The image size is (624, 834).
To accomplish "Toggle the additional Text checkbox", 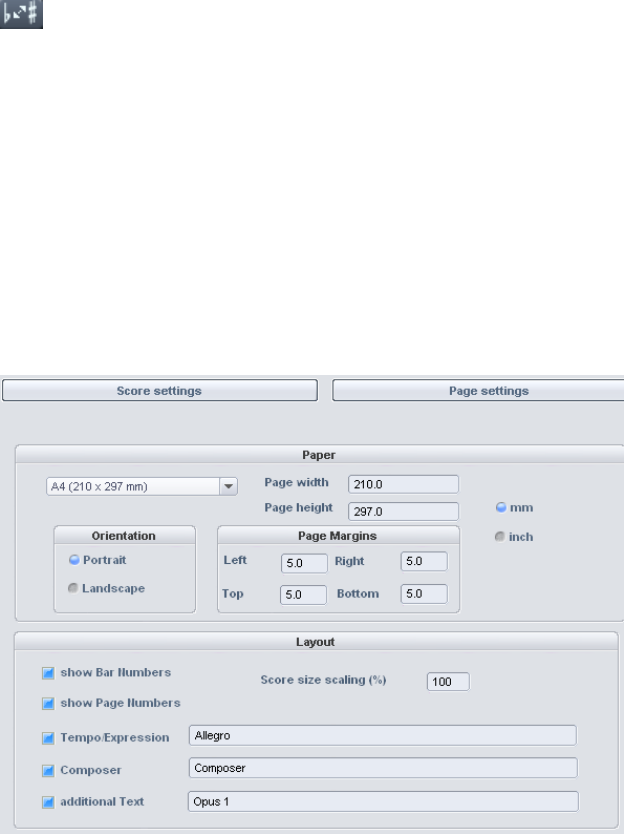I will [48, 802].
